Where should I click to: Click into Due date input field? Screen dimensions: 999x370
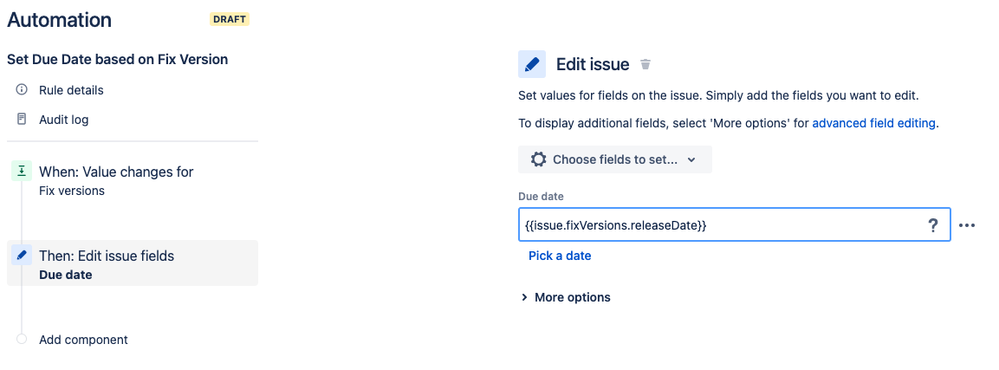click(x=735, y=225)
